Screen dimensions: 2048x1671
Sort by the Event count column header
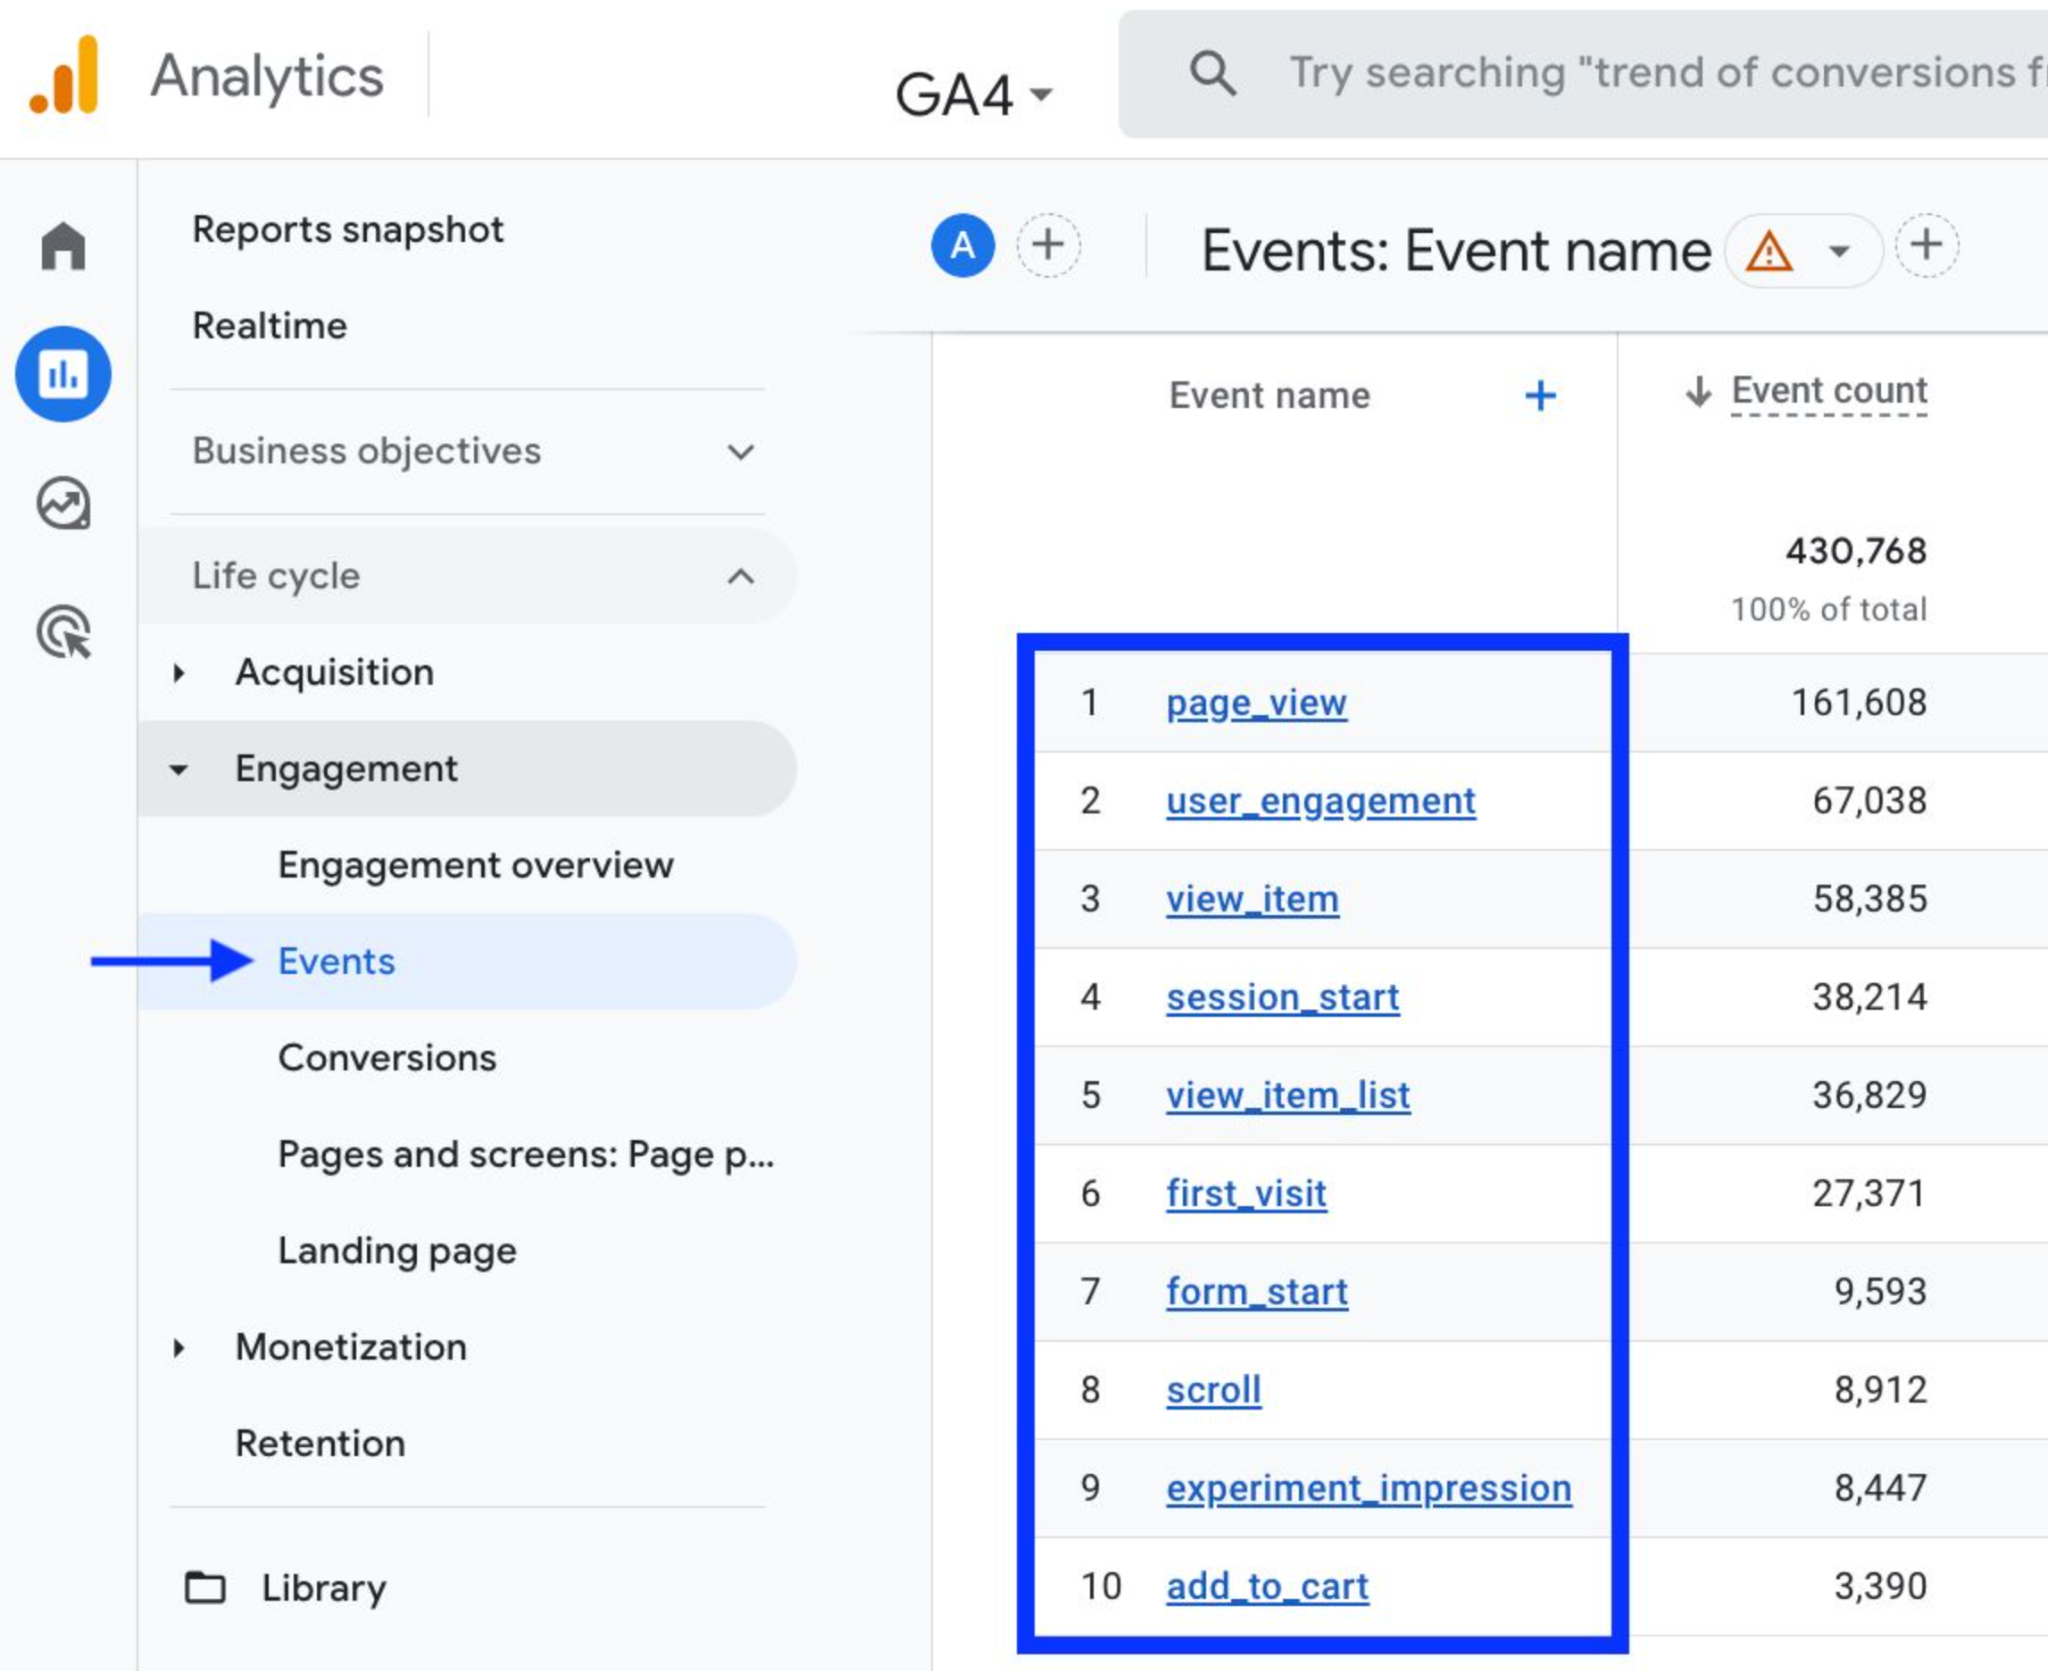click(1828, 391)
